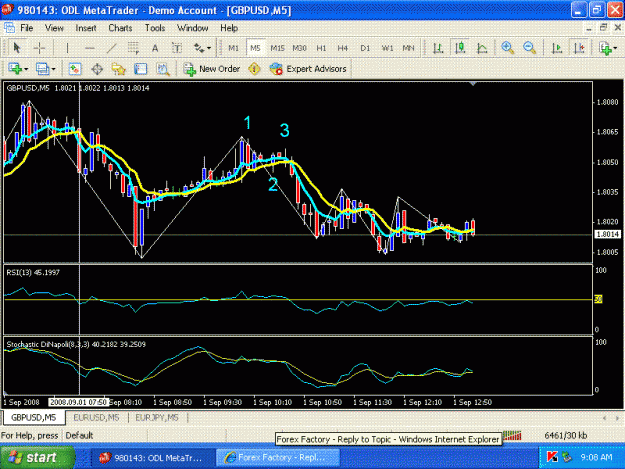Screen dimensions: 625x469
Task: Toggle candlestick chart display mode
Action: 460,48
